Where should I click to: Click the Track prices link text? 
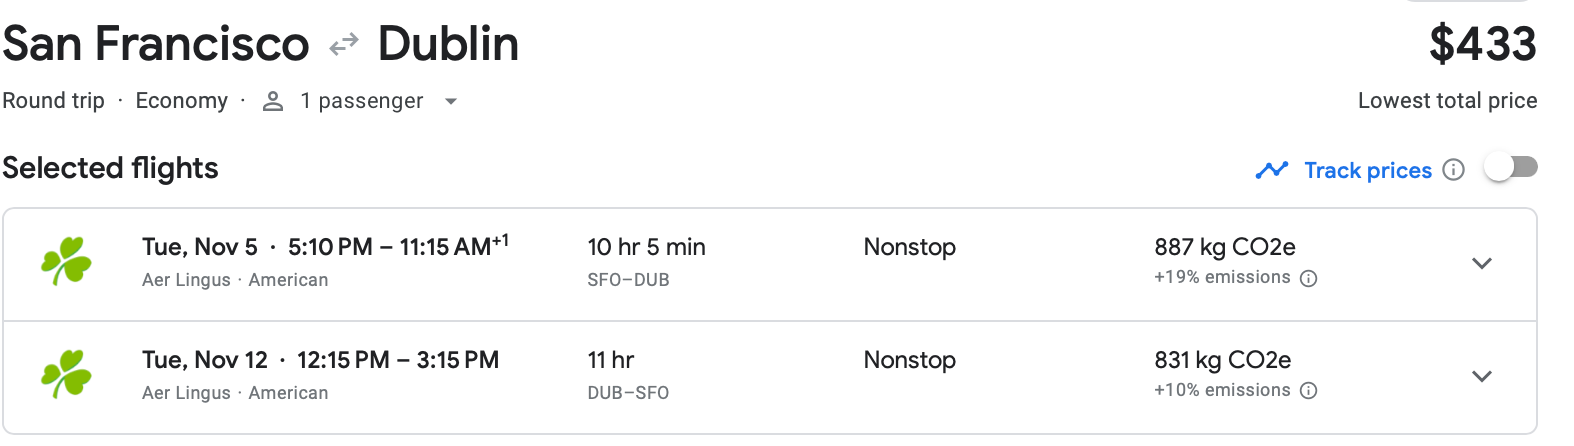pyautogui.click(x=1367, y=170)
